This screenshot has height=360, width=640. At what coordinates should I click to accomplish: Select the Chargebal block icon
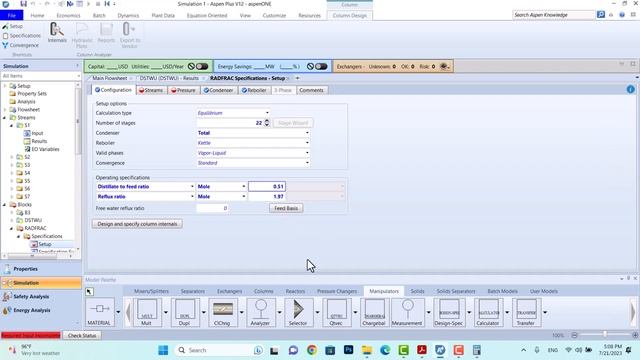click(x=374, y=312)
